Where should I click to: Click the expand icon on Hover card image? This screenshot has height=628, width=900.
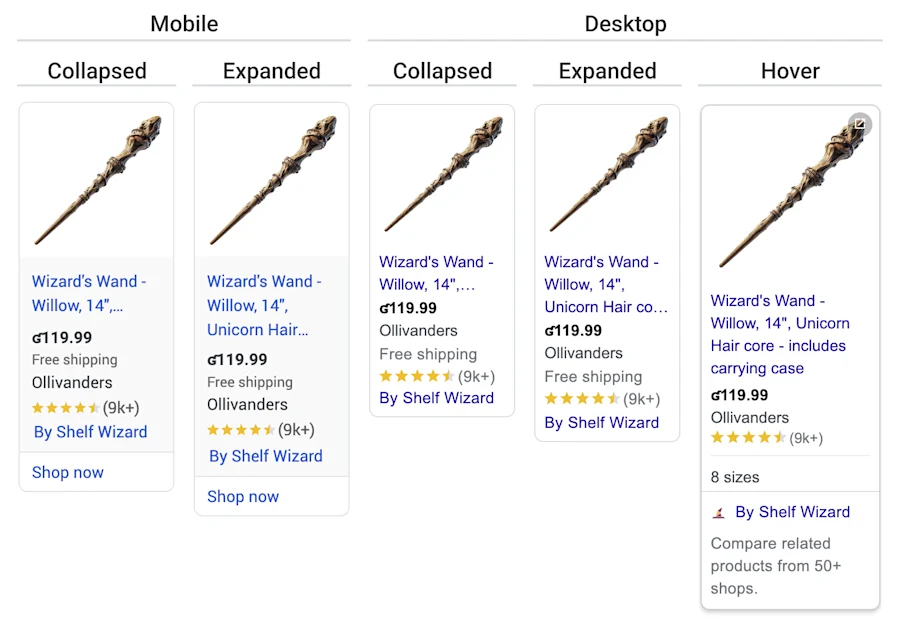(859, 125)
